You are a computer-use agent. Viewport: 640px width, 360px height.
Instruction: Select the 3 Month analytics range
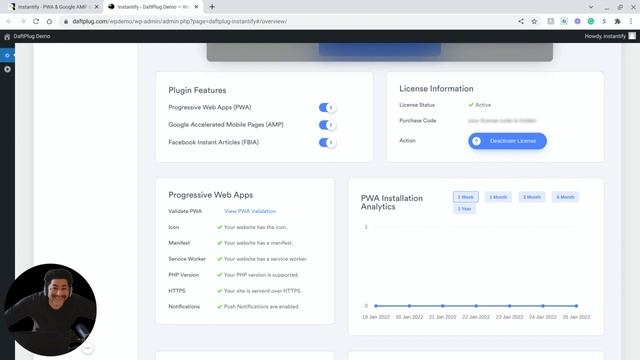click(x=531, y=197)
